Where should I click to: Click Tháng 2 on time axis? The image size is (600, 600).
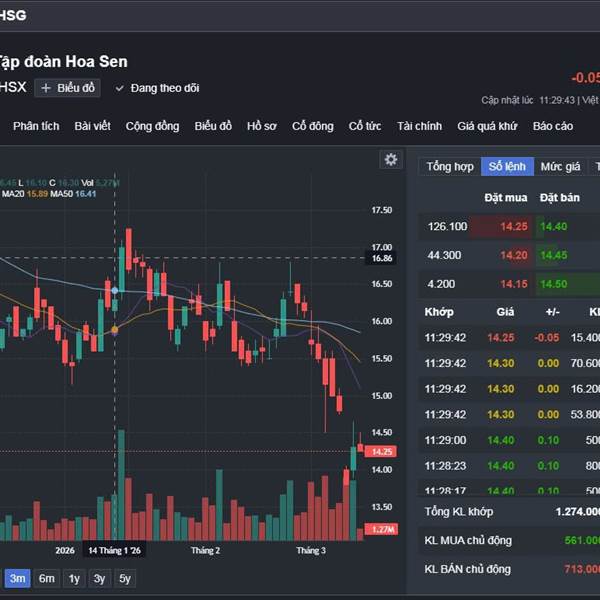(x=205, y=551)
